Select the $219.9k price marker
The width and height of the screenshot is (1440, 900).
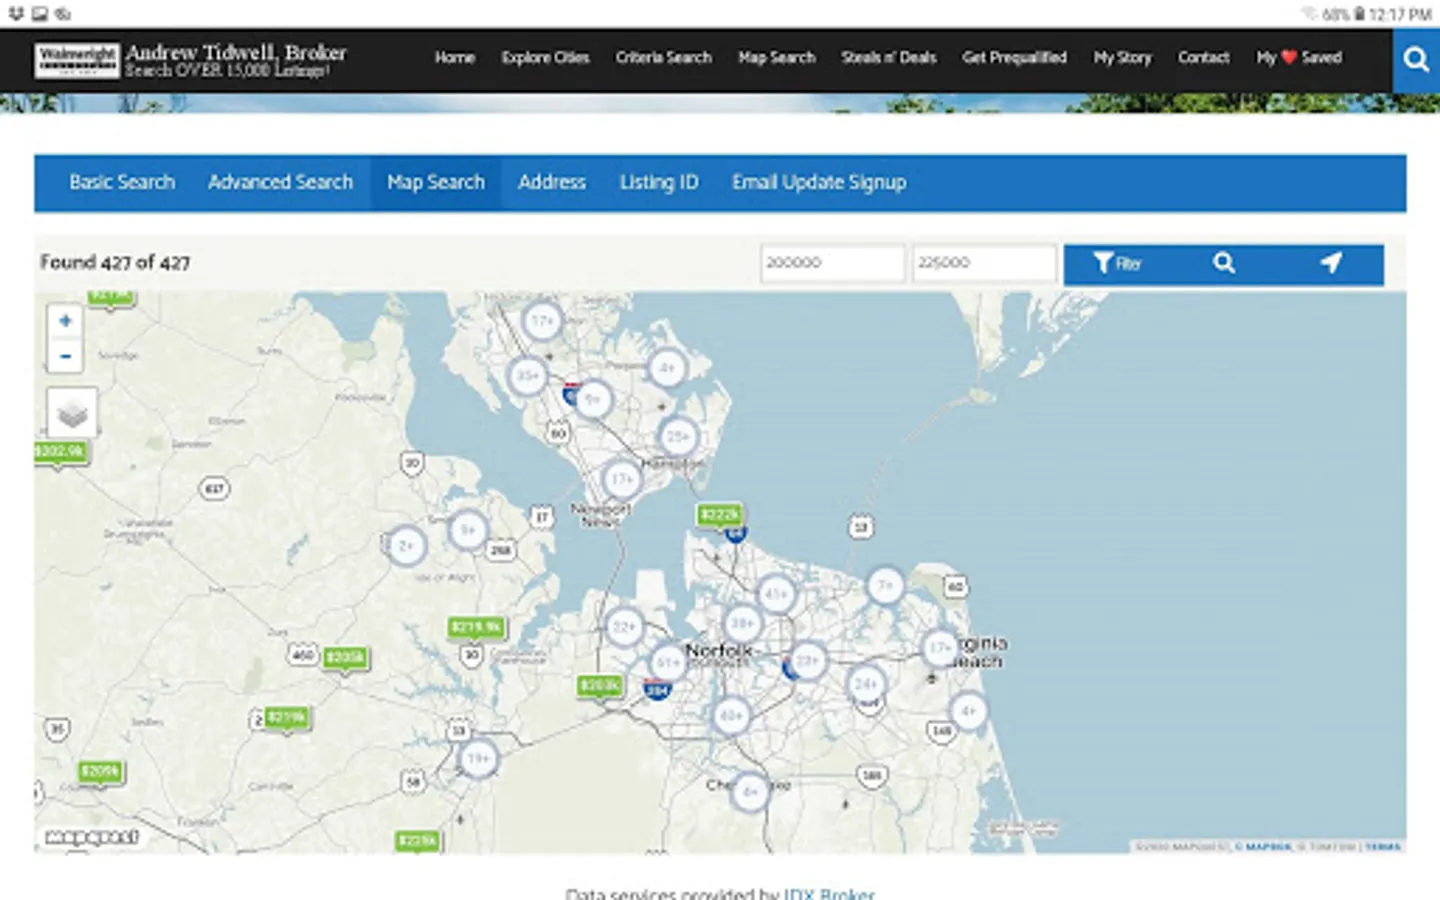pyautogui.click(x=476, y=628)
